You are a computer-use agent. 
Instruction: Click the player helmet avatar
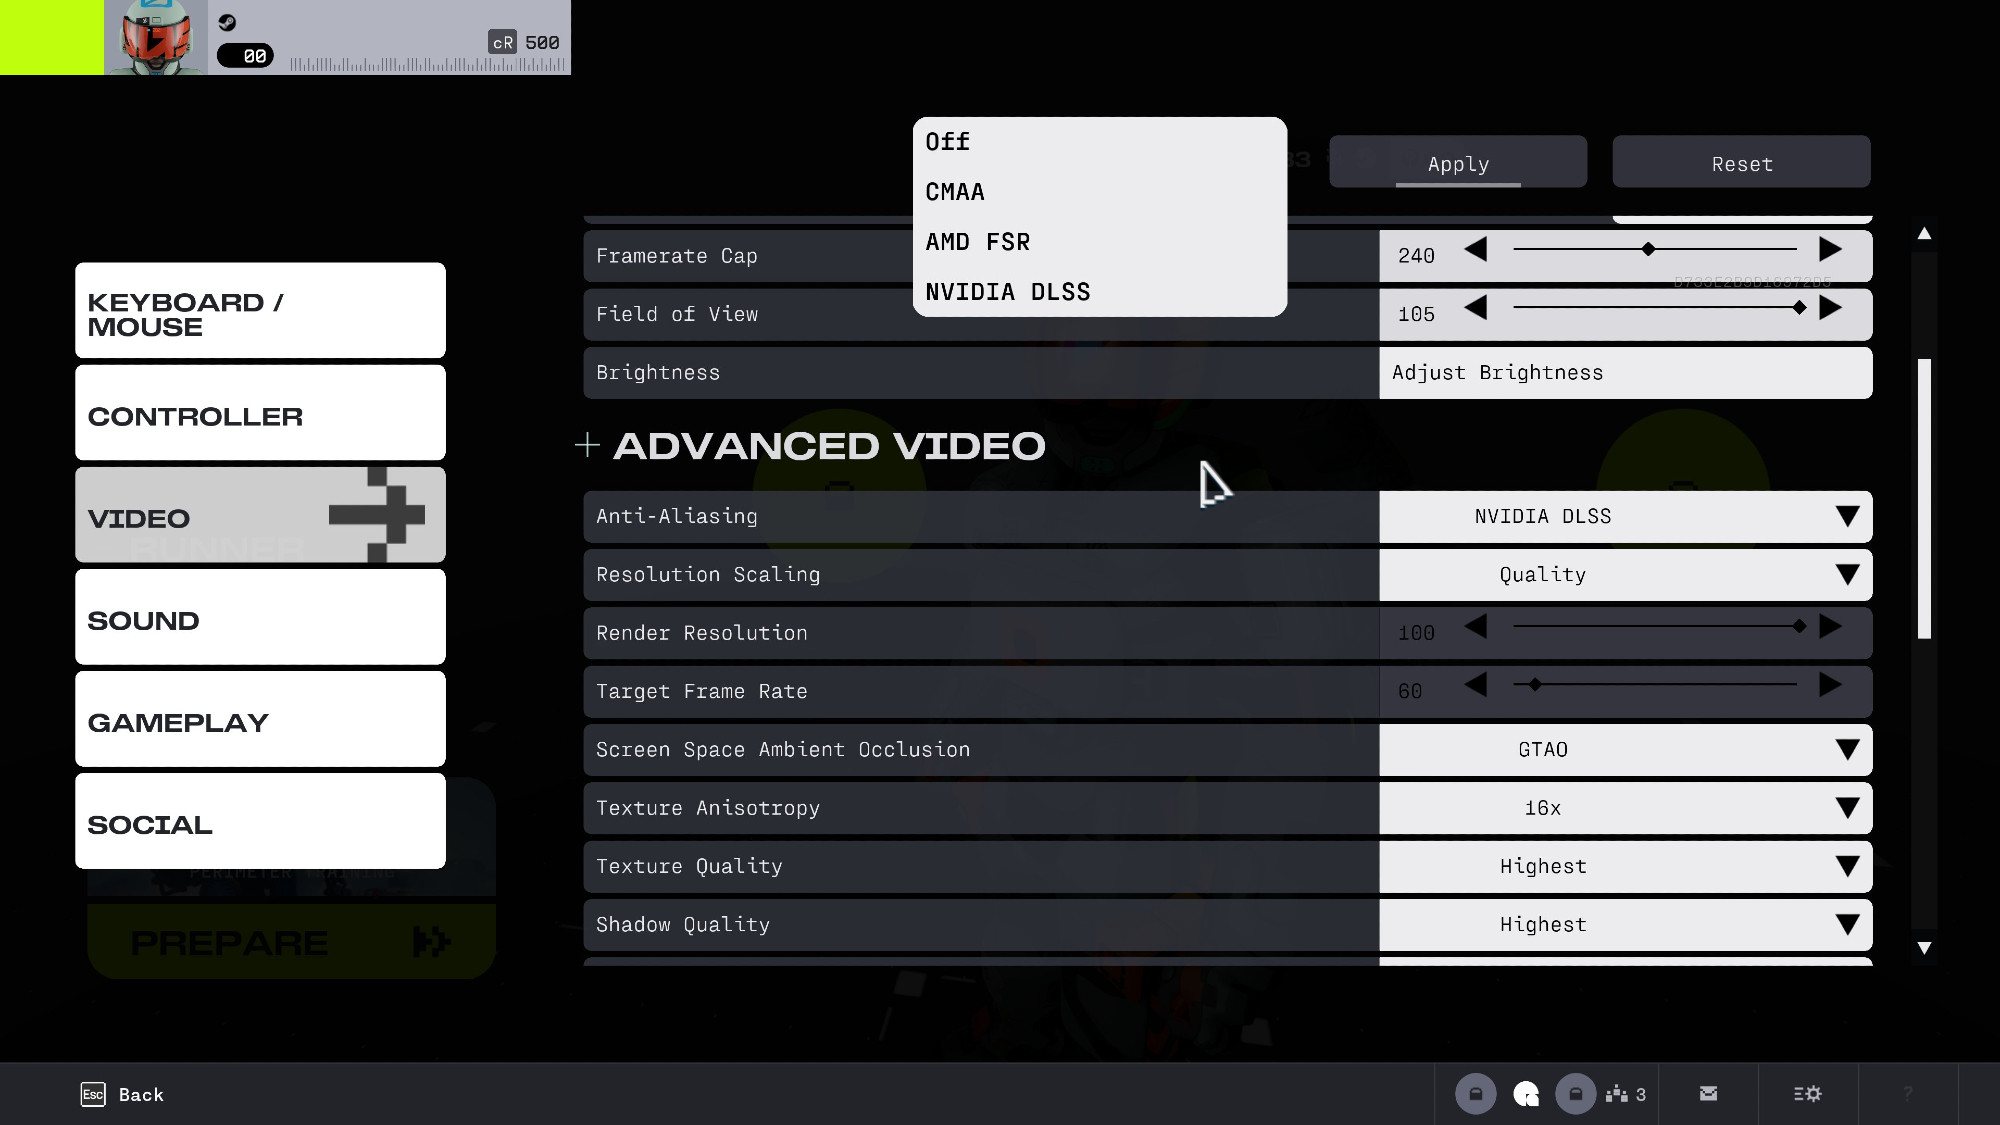pos(156,38)
